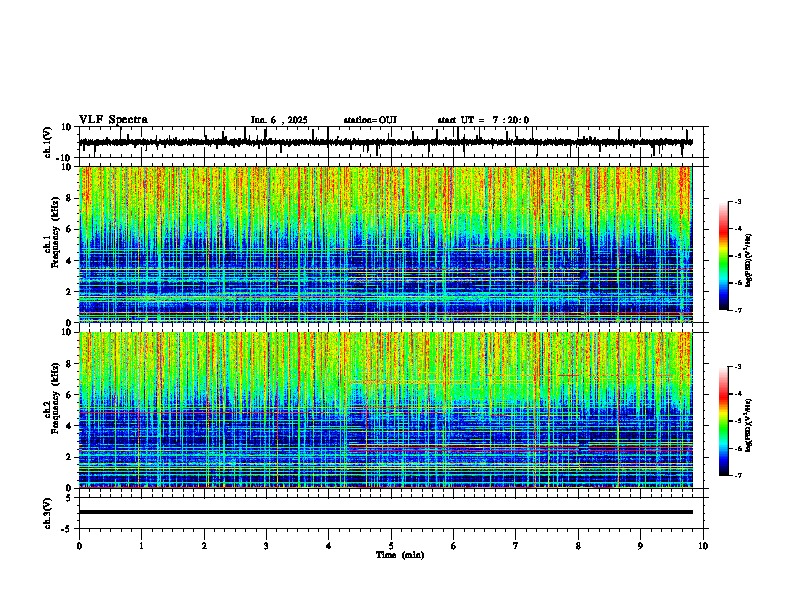Image resolution: width=792 pixels, height=612 pixels.
Task: Click the "-3" tick on ch.2 colorbar
Action: pyautogui.click(x=738, y=367)
